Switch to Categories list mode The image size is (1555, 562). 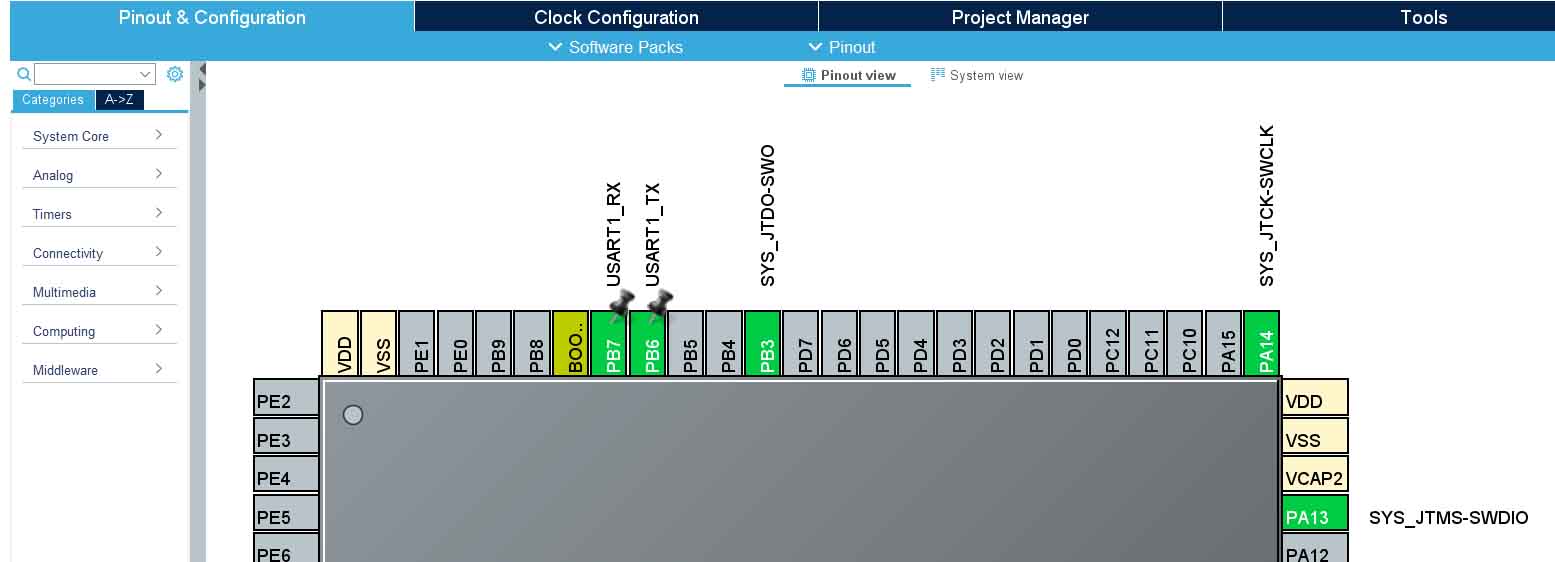53,100
